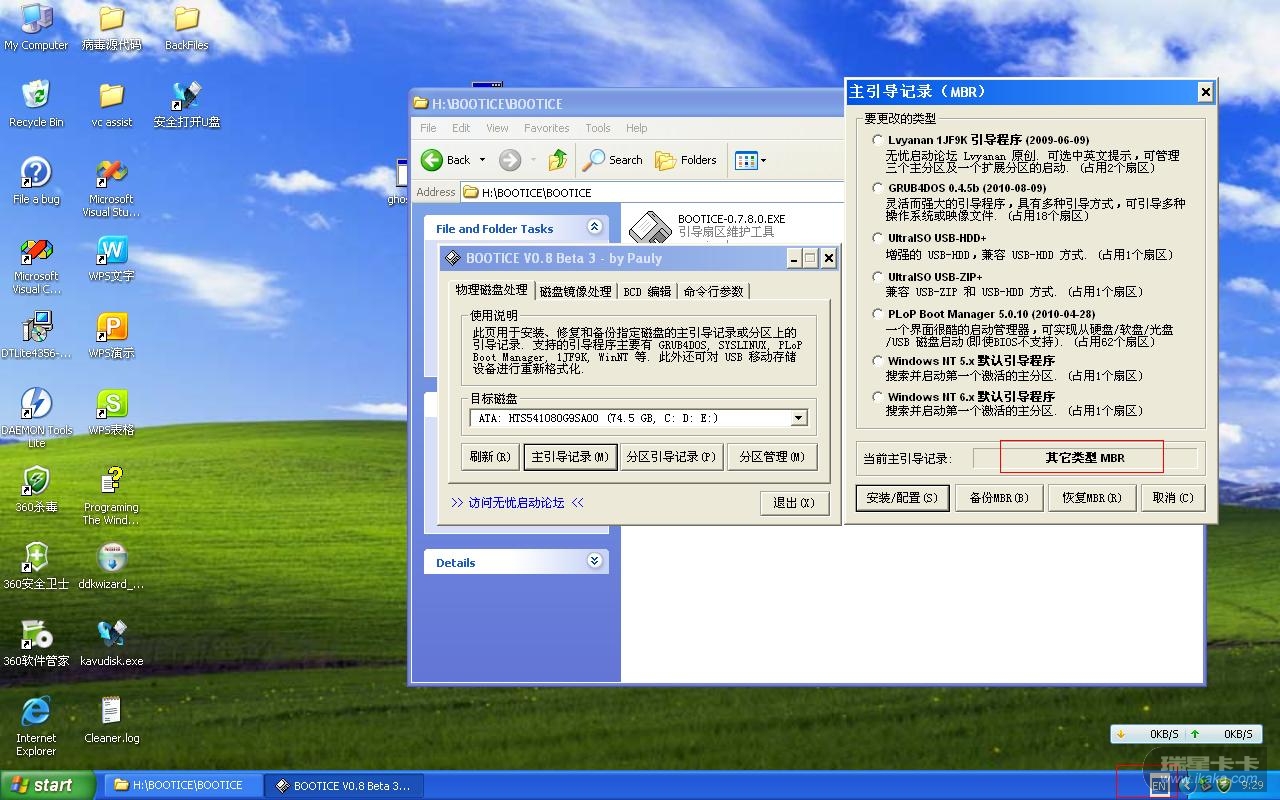
Task: Select Windows NT 5.x 默认引导程序 option
Action: point(878,361)
